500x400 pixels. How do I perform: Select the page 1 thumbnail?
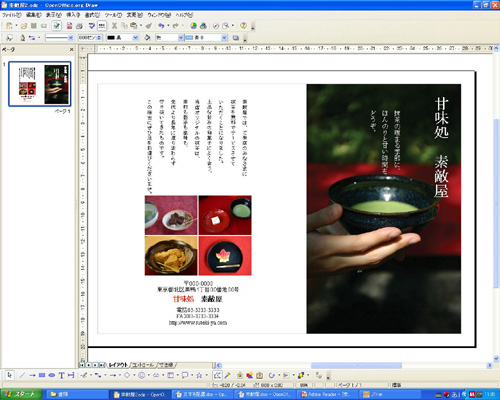(x=40, y=84)
